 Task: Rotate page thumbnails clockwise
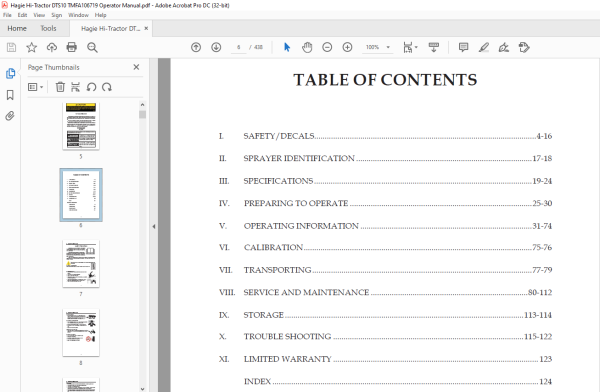[107, 87]
